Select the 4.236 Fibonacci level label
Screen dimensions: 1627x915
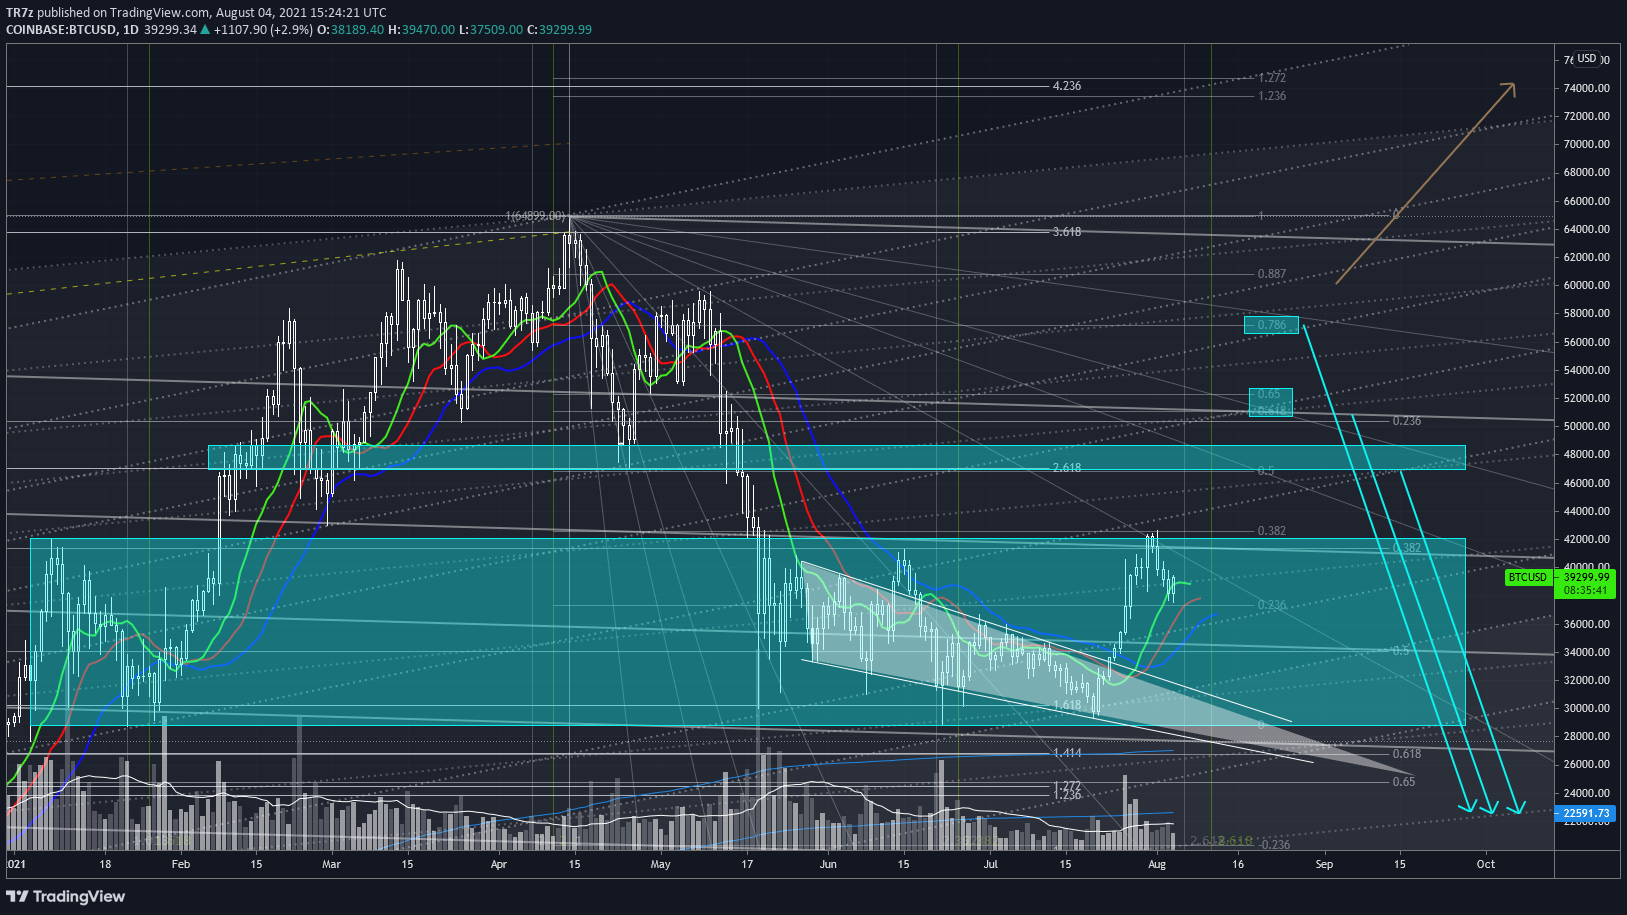[1067, 86]
